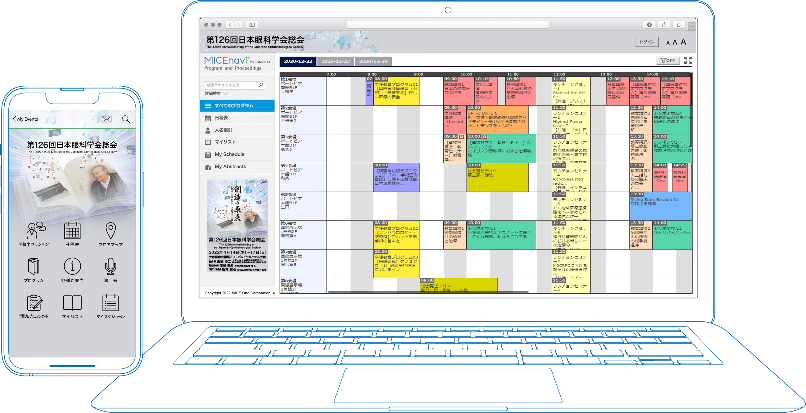The height and width of the screenshot is (413, 806).
Task: Open the My Schedule notepad icon on phone
Action: (x=110, y=302)
